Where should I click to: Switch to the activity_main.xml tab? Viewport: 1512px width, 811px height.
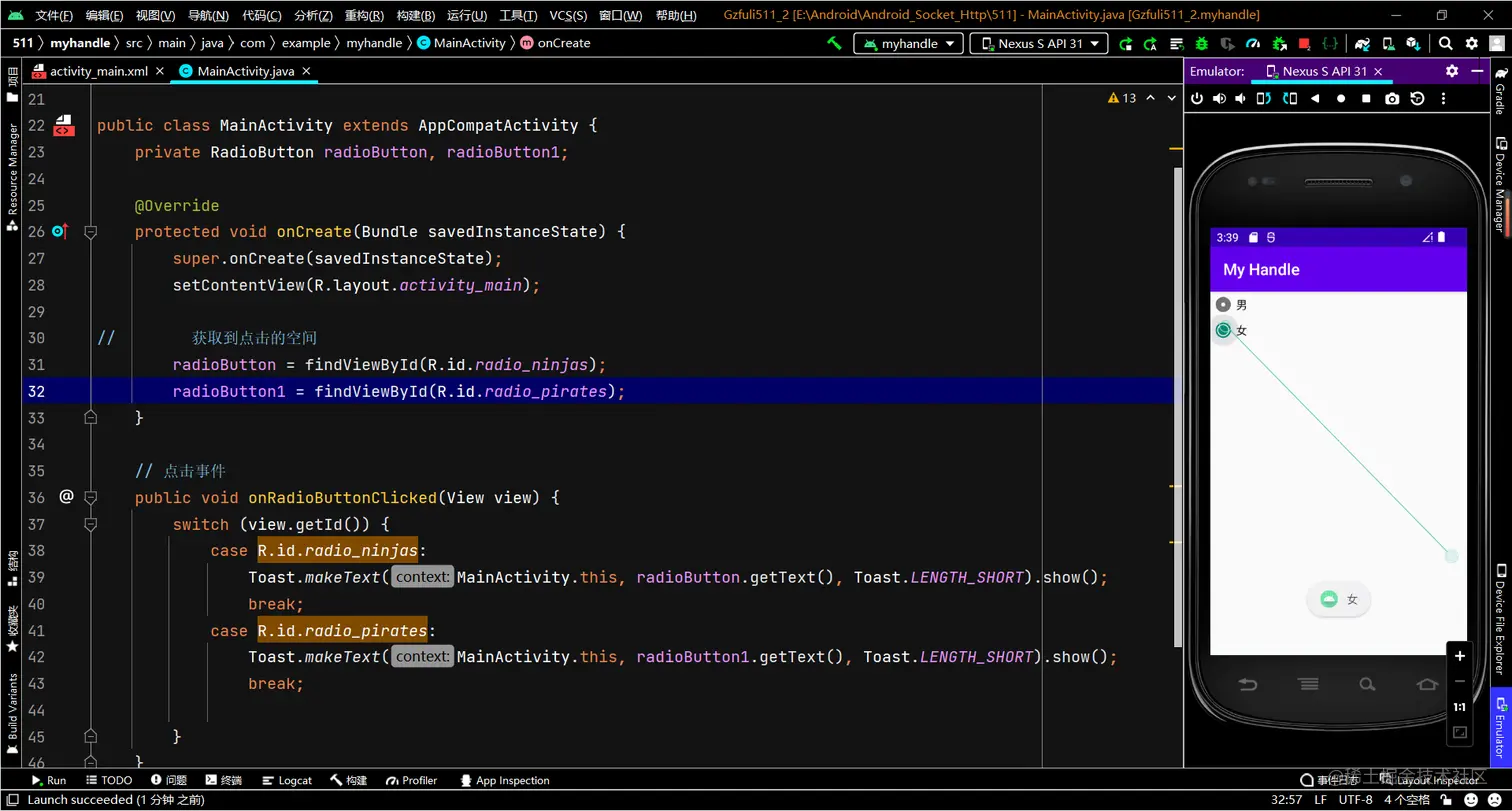tap(97, 71)
